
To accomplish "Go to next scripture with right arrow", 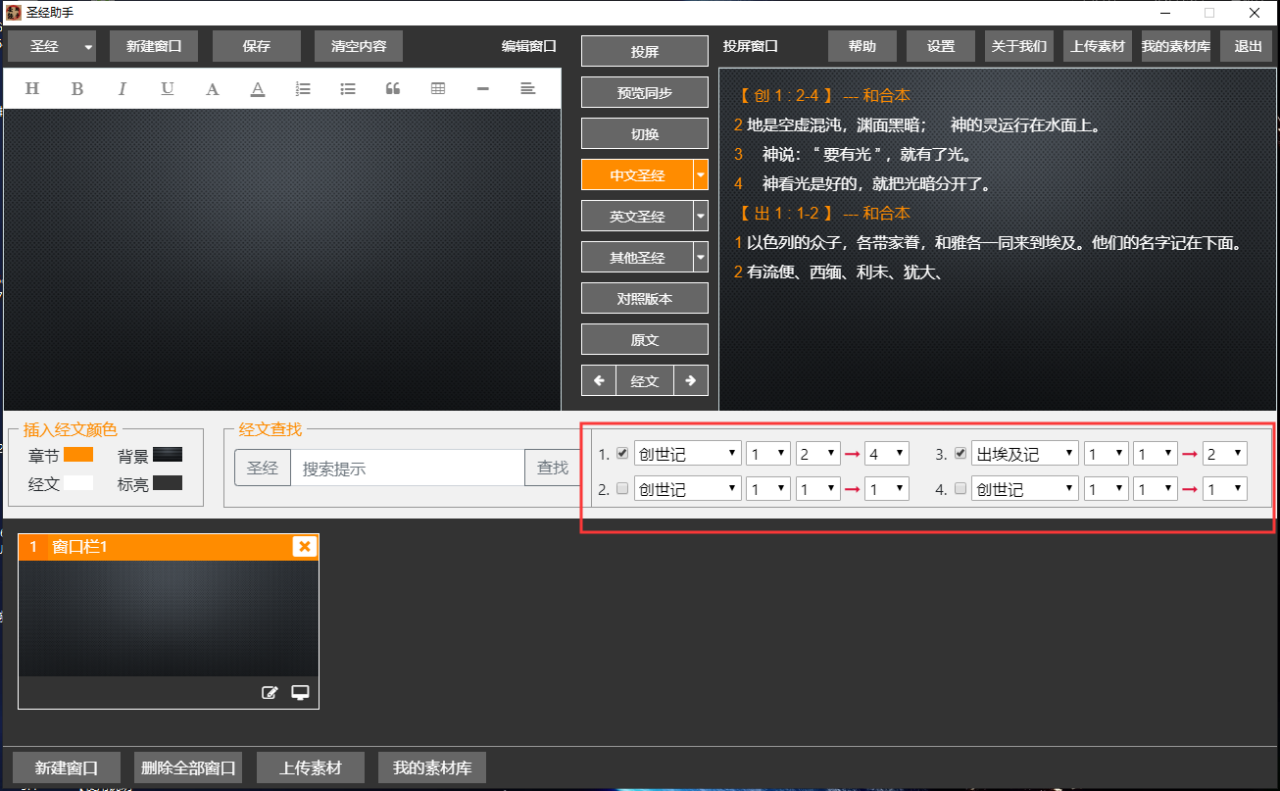I will pos(691,381).
